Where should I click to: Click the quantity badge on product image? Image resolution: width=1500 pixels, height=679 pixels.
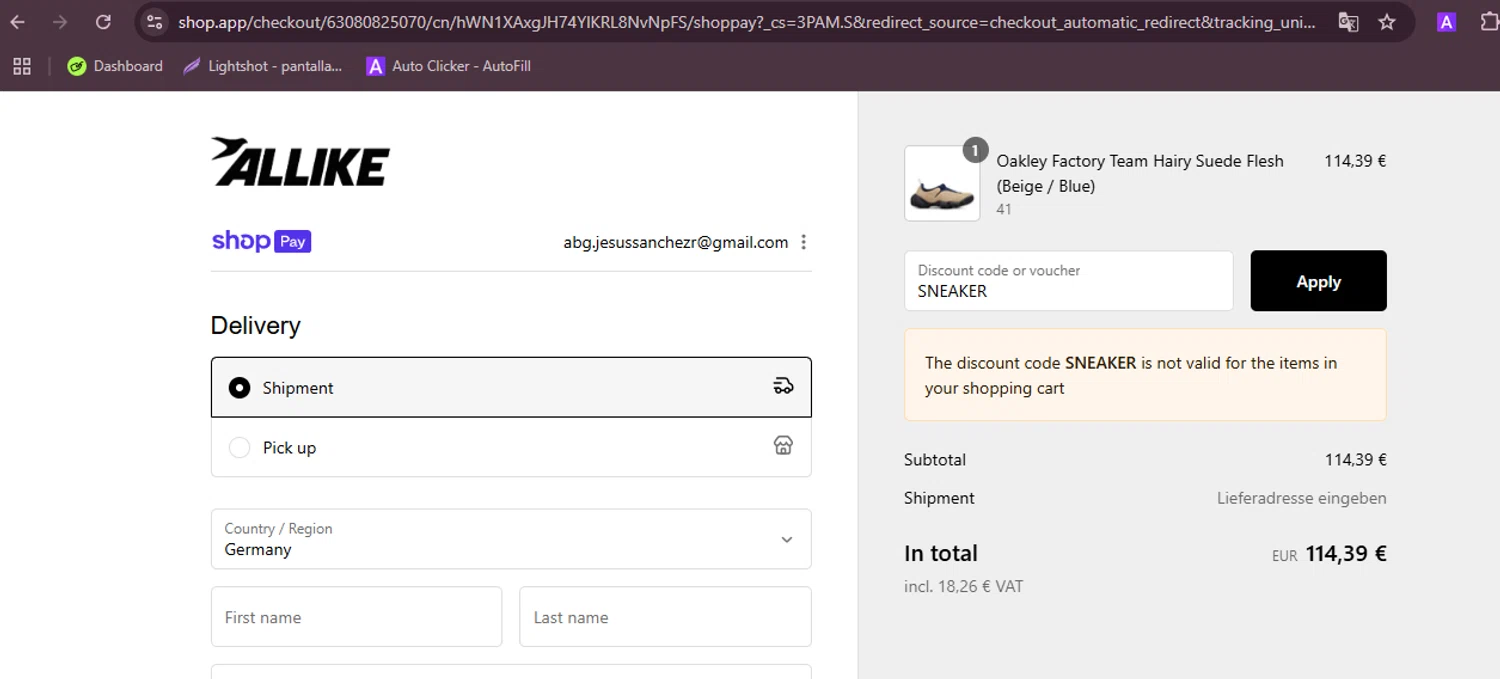pyautogui.click(x=975, y=150)
